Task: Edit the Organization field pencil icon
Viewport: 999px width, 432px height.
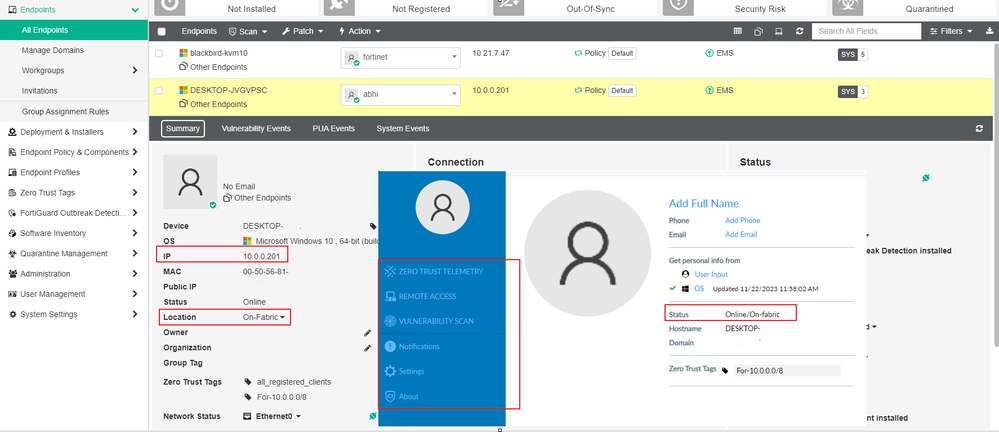Action: coord(368,348)
